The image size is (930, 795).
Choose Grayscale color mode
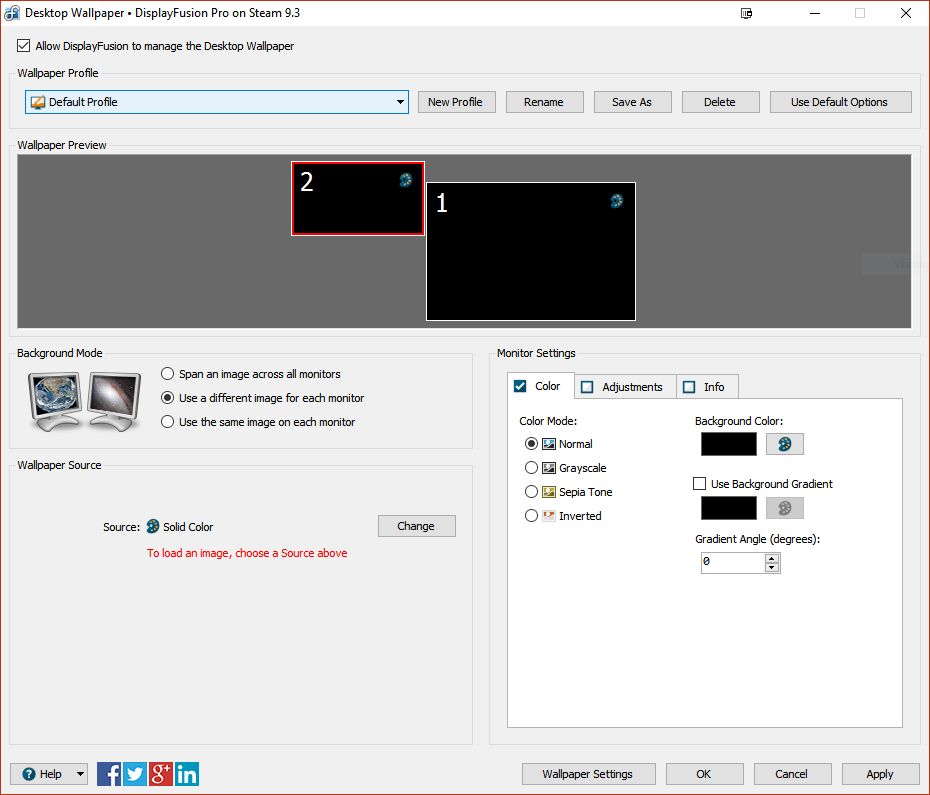coord(531,468)
